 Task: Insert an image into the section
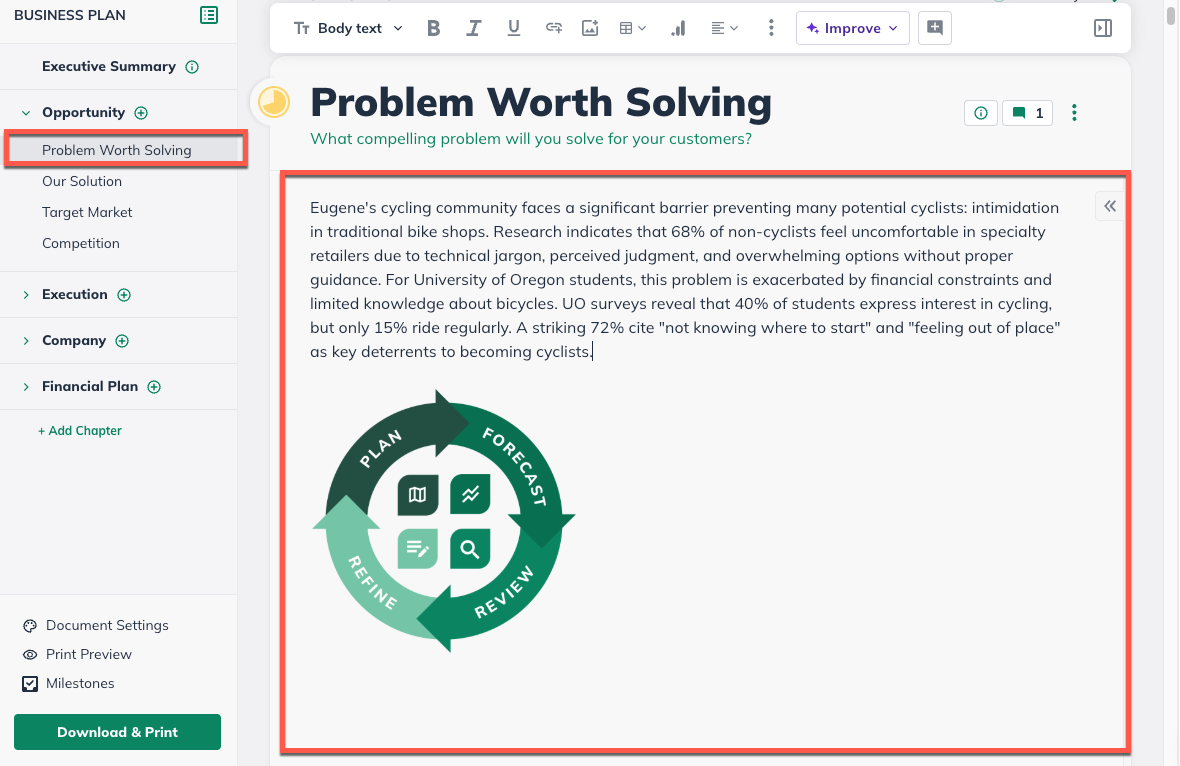(590, 28)
